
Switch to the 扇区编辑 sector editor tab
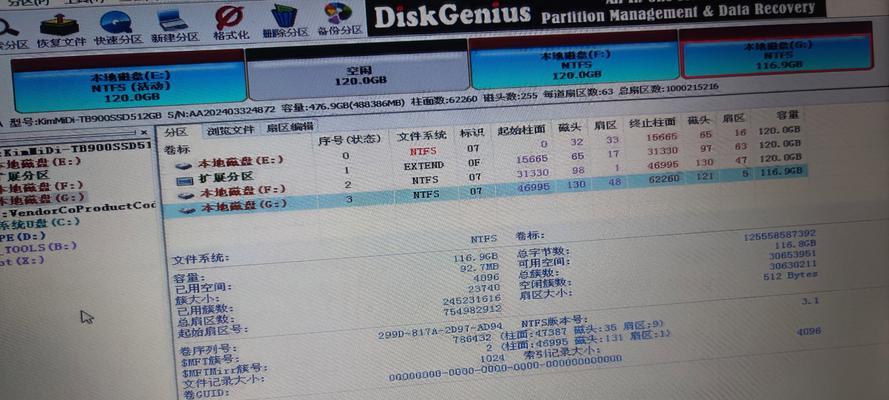pos(290,127)
